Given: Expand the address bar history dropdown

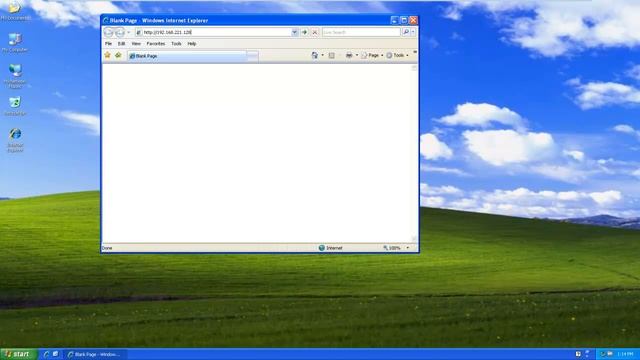Looking at the screenshot, I should (x=295, y=32).
